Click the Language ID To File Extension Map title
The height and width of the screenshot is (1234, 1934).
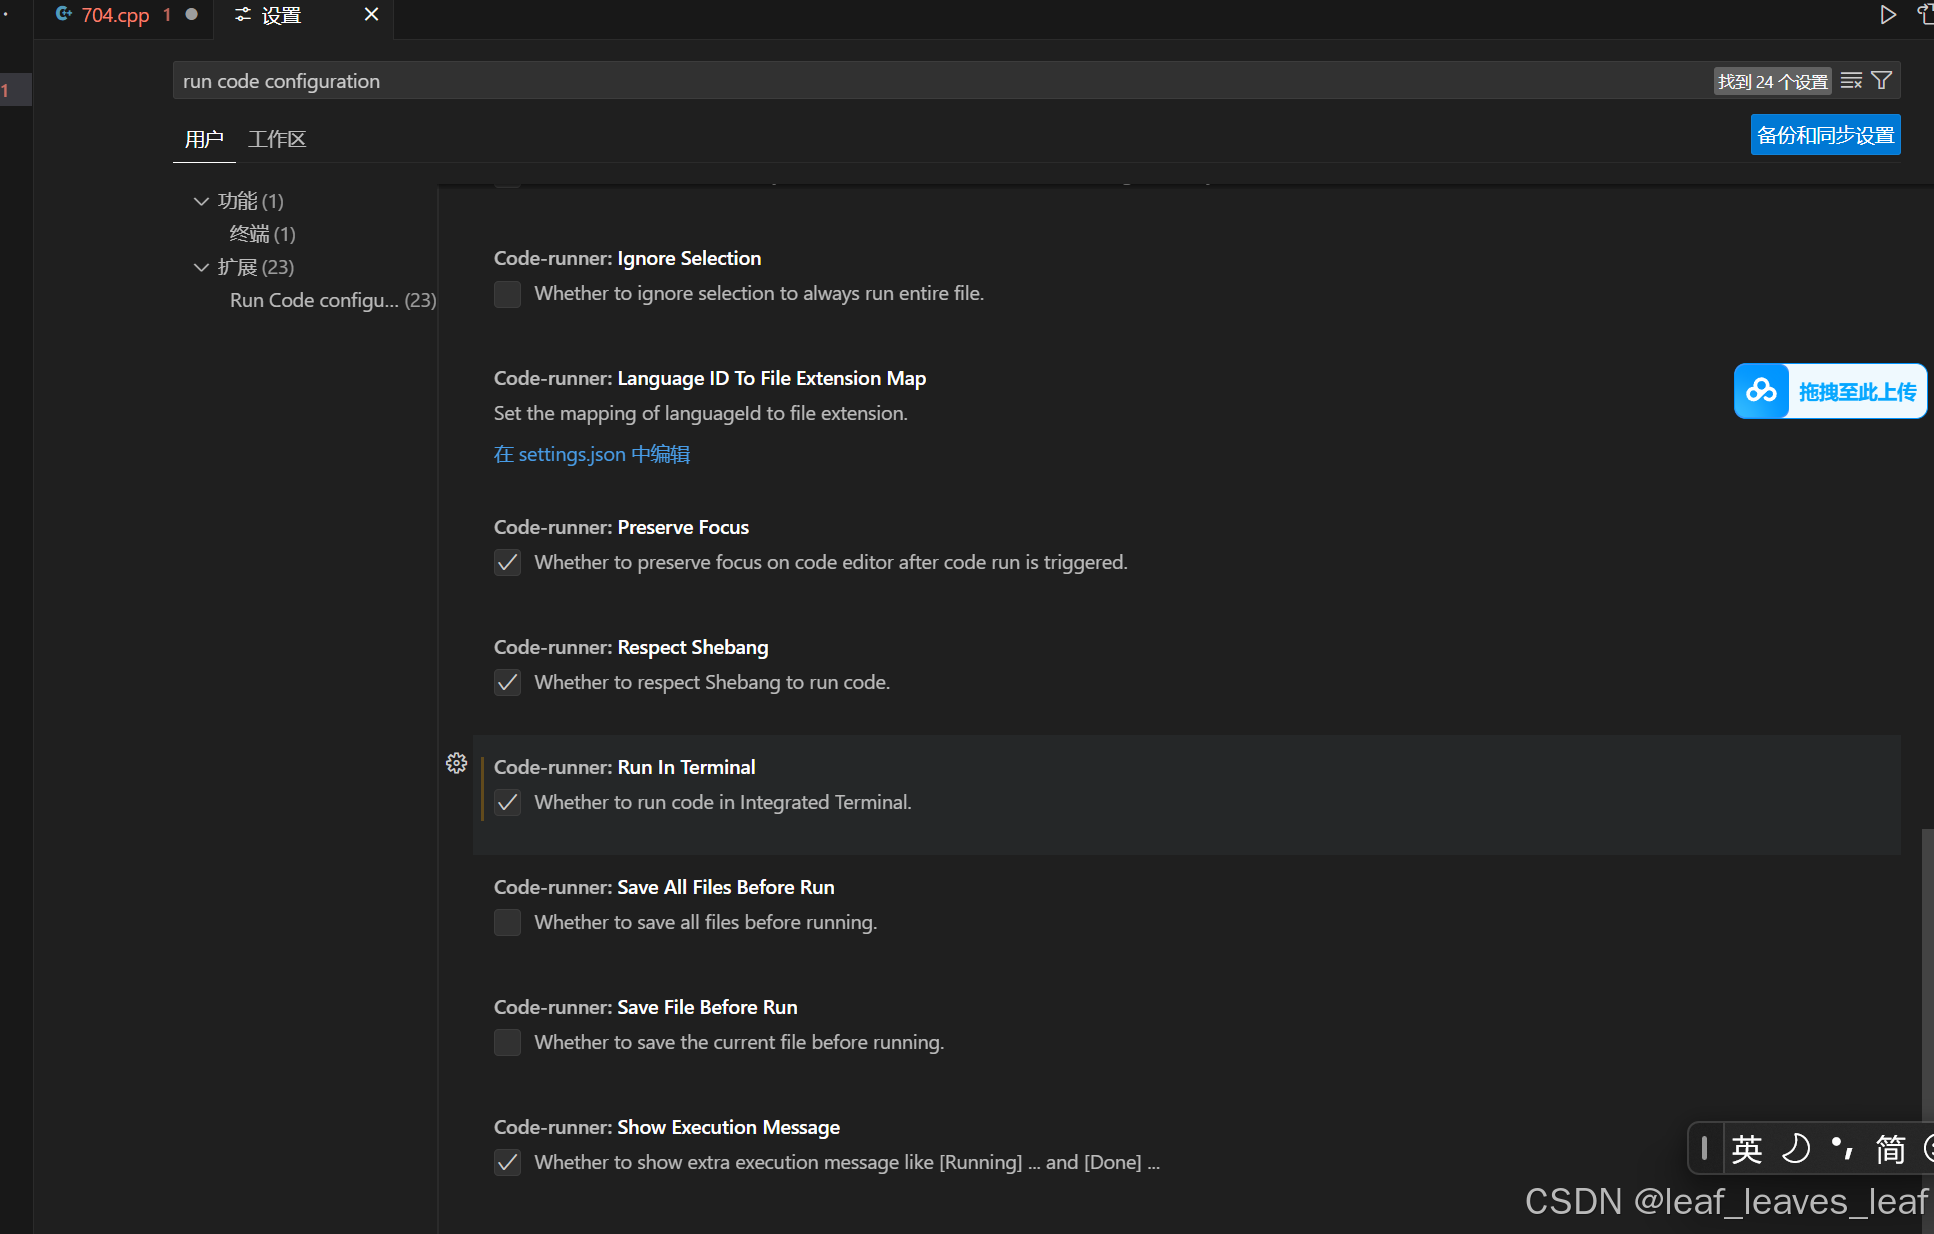click(771, 378)
